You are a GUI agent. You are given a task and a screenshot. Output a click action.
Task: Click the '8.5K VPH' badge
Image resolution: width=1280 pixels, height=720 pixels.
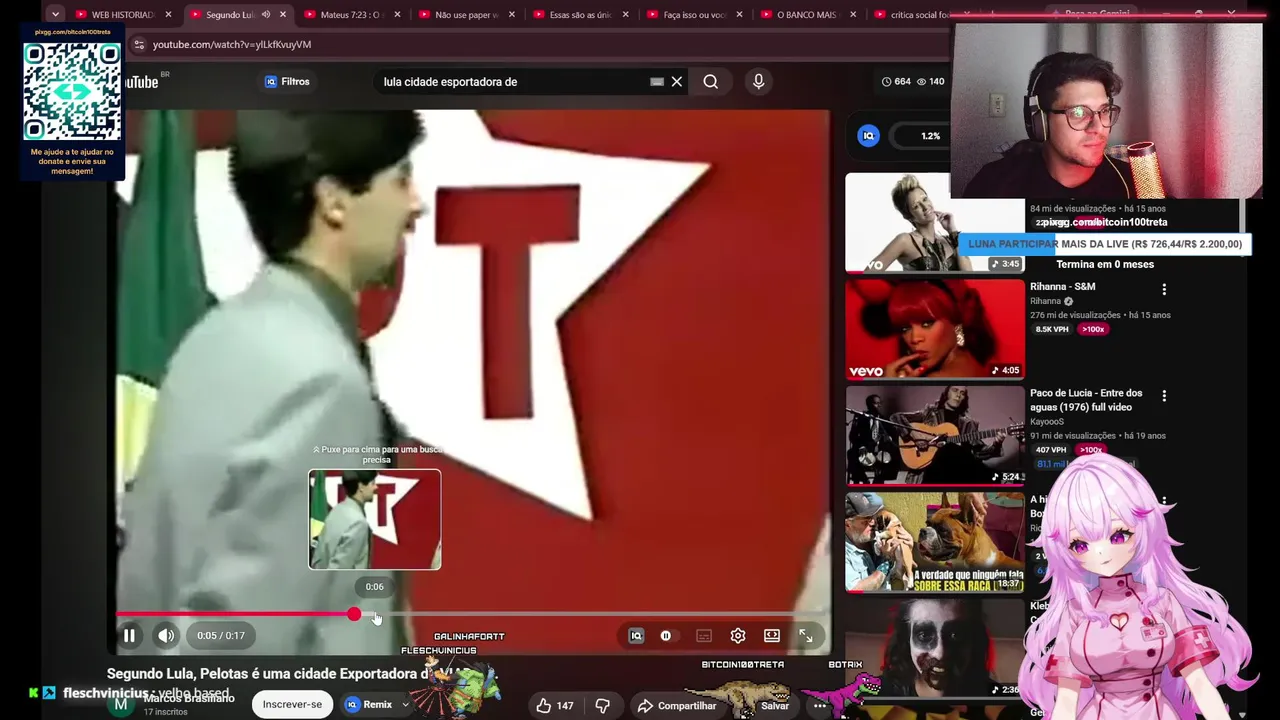point(1052,329)
